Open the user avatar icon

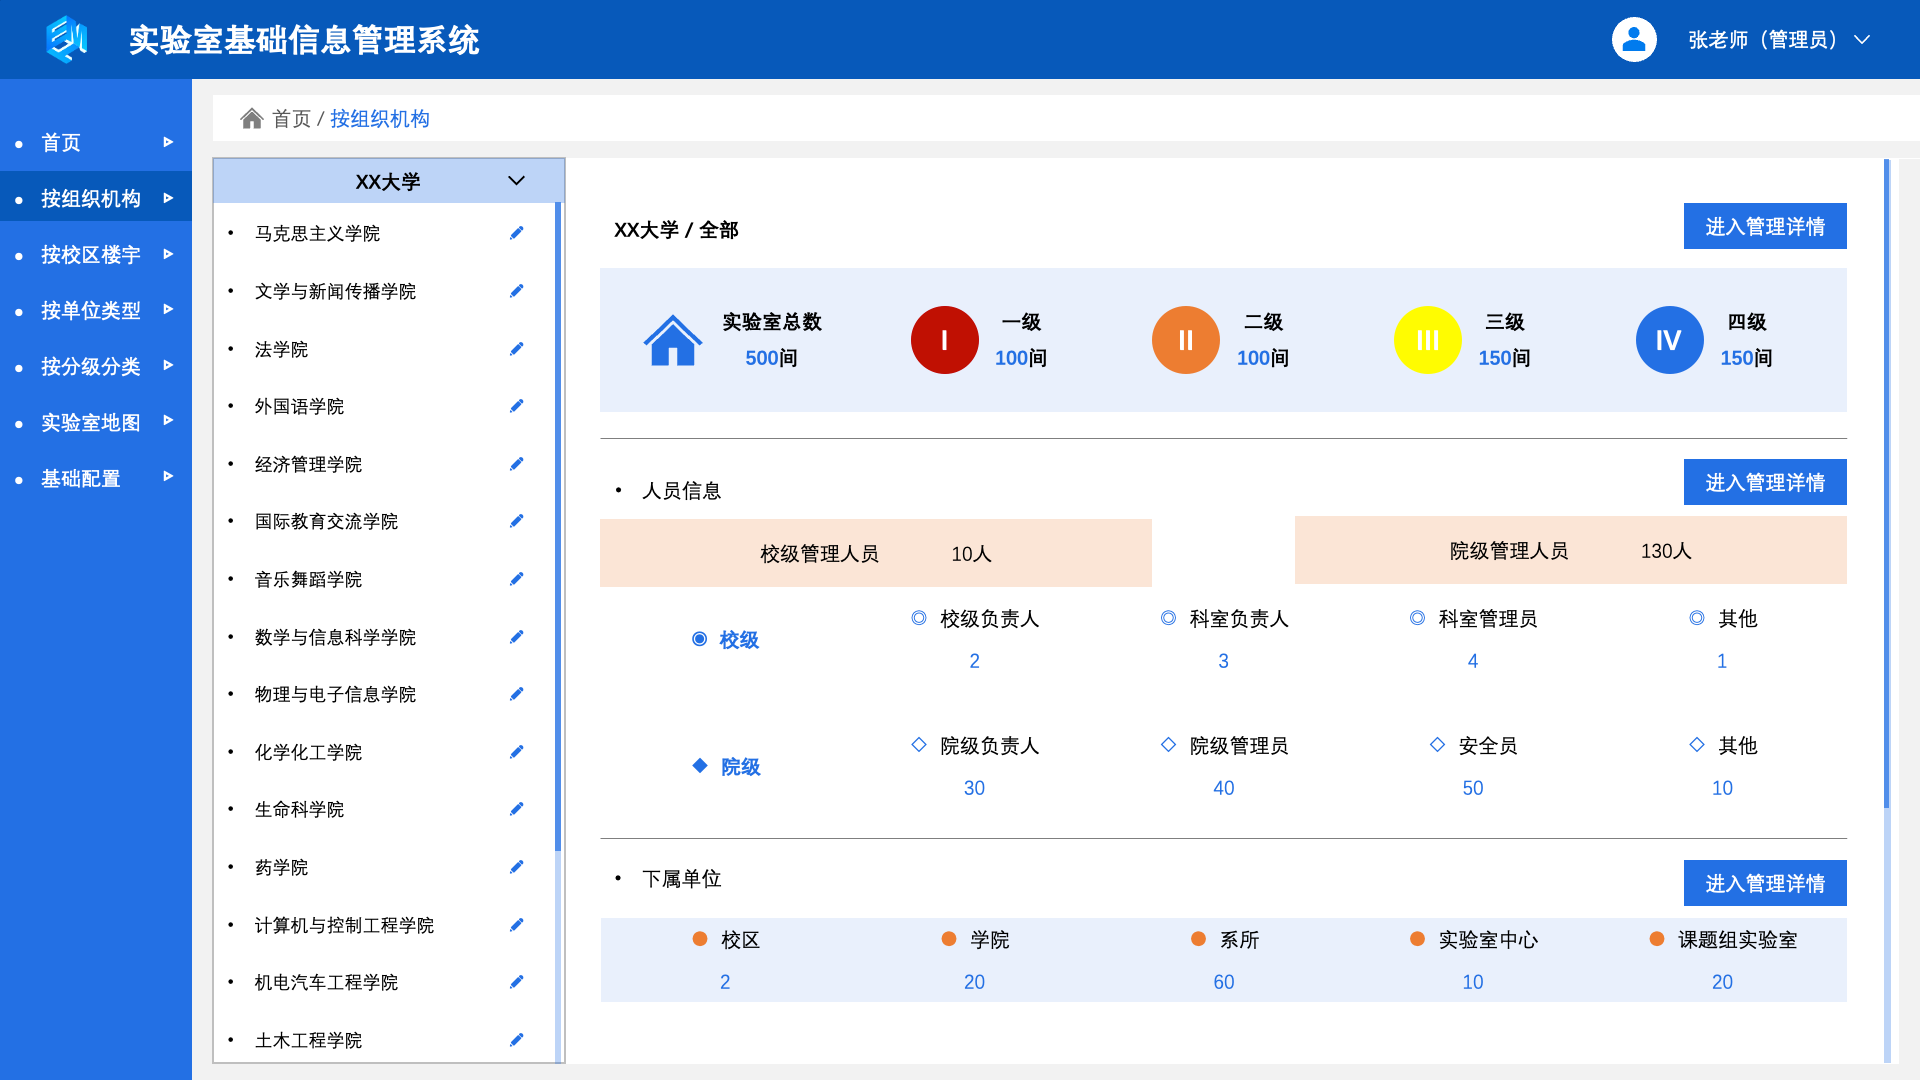coord(1633,40)
